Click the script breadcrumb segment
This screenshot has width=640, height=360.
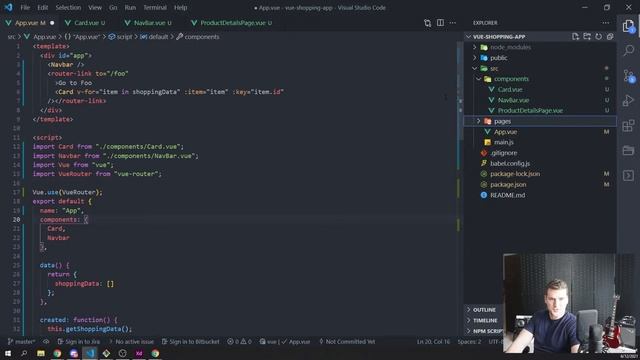tap(120, 37)
